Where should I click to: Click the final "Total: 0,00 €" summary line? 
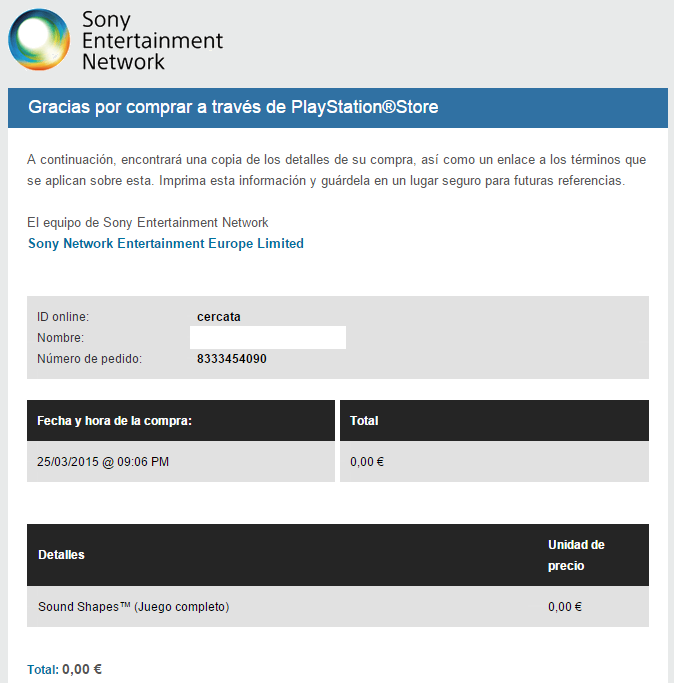tap(65, 669)
